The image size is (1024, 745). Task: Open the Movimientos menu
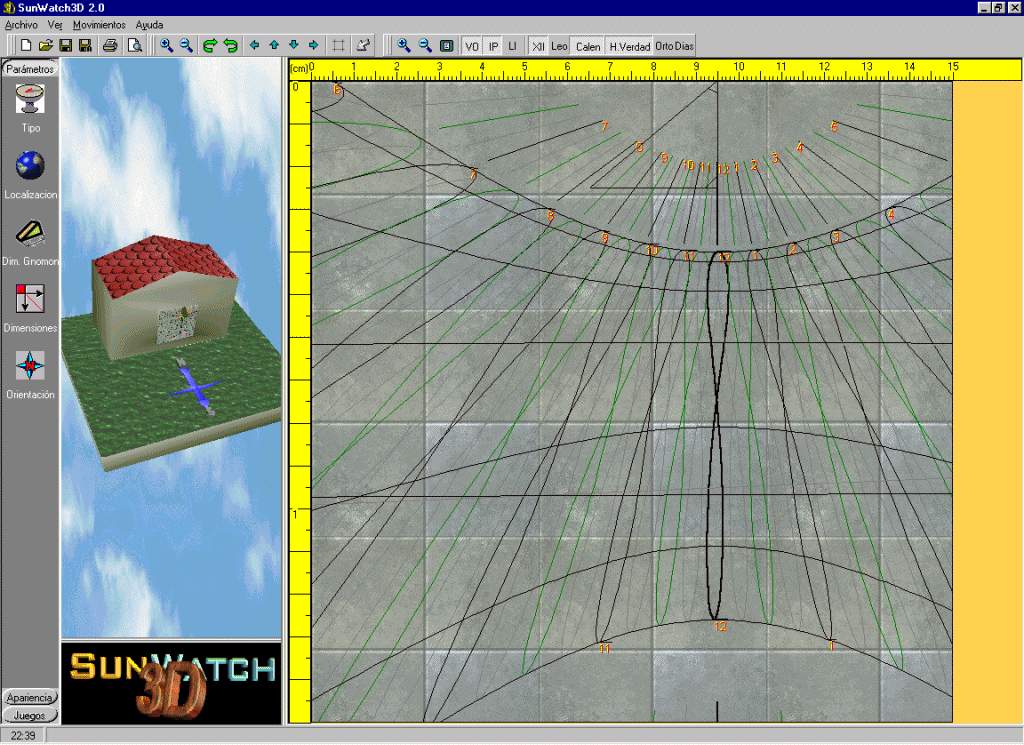click(x=99, y=24)
